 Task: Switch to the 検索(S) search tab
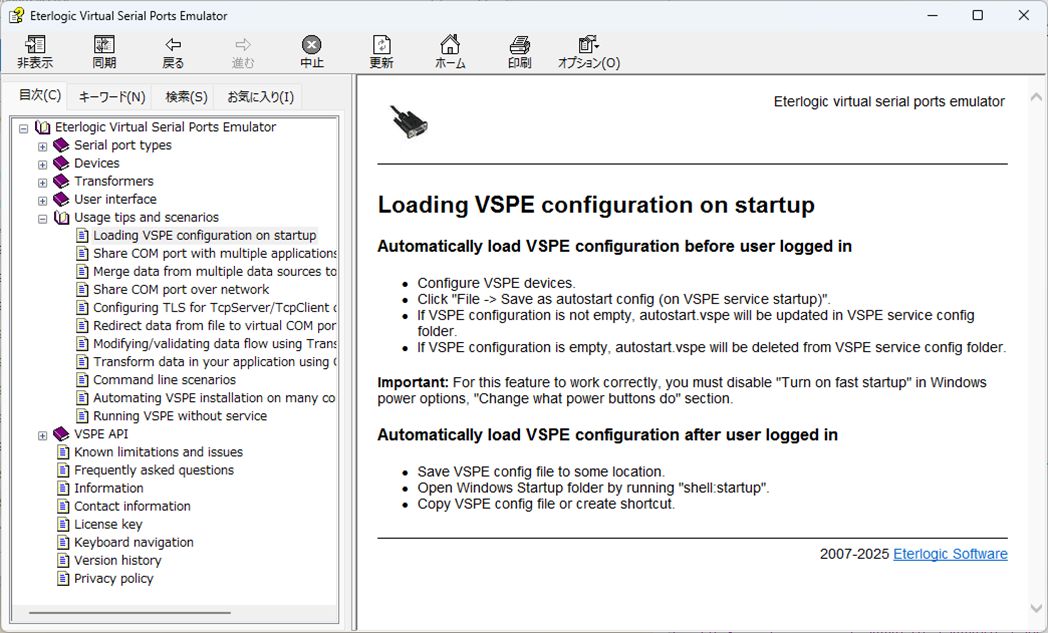pos(186,97)
